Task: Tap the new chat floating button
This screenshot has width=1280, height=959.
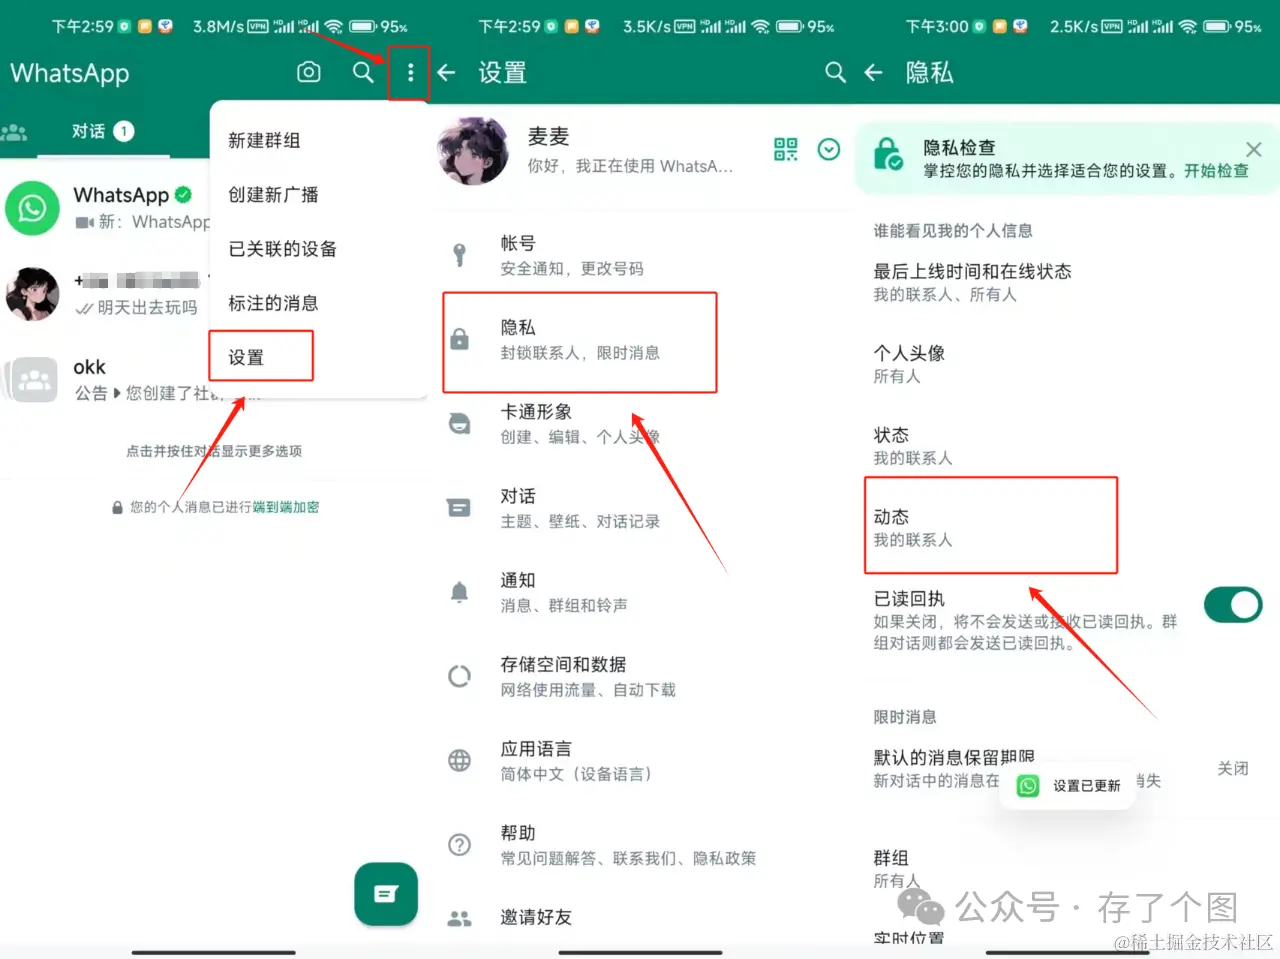Action: 386,894
